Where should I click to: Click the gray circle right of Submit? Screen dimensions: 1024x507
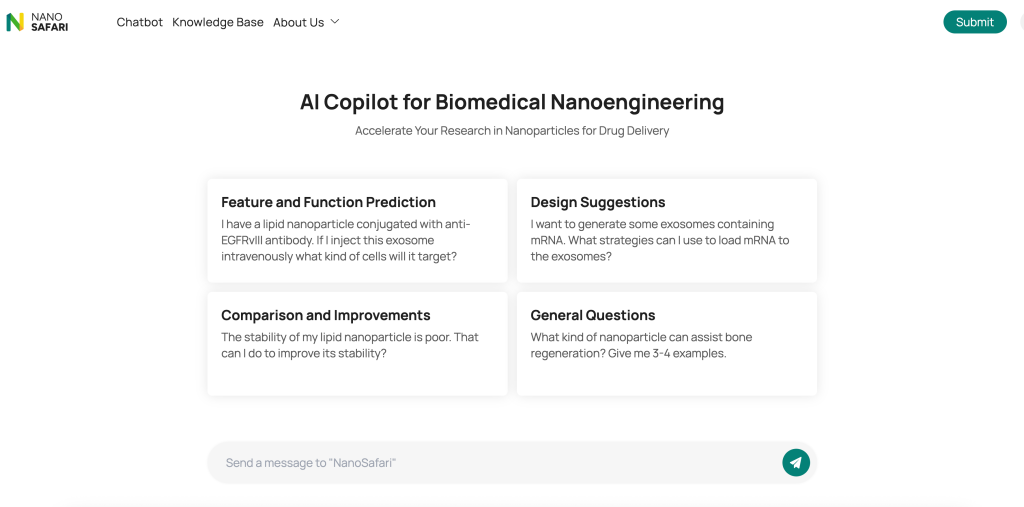coord(1021,22)
